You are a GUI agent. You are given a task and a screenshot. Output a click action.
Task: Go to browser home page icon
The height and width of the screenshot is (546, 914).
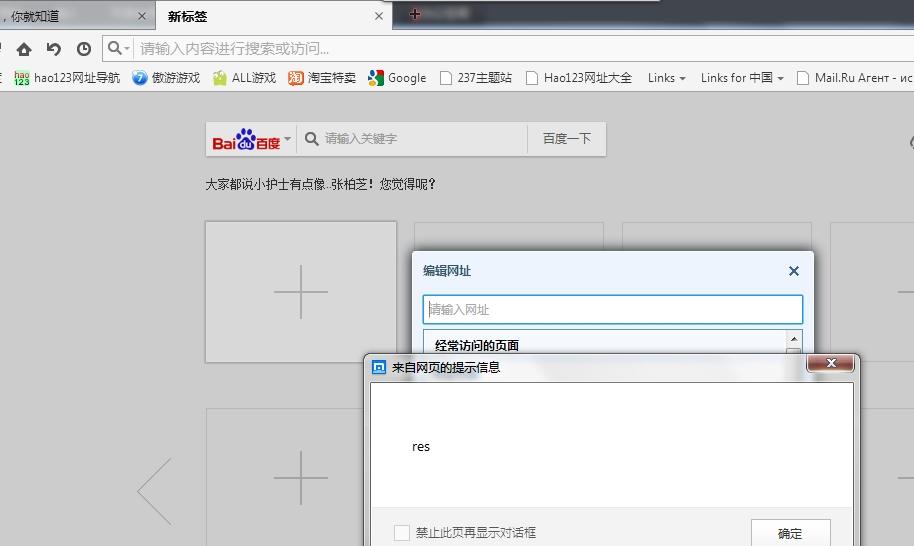tap(24, 49)
